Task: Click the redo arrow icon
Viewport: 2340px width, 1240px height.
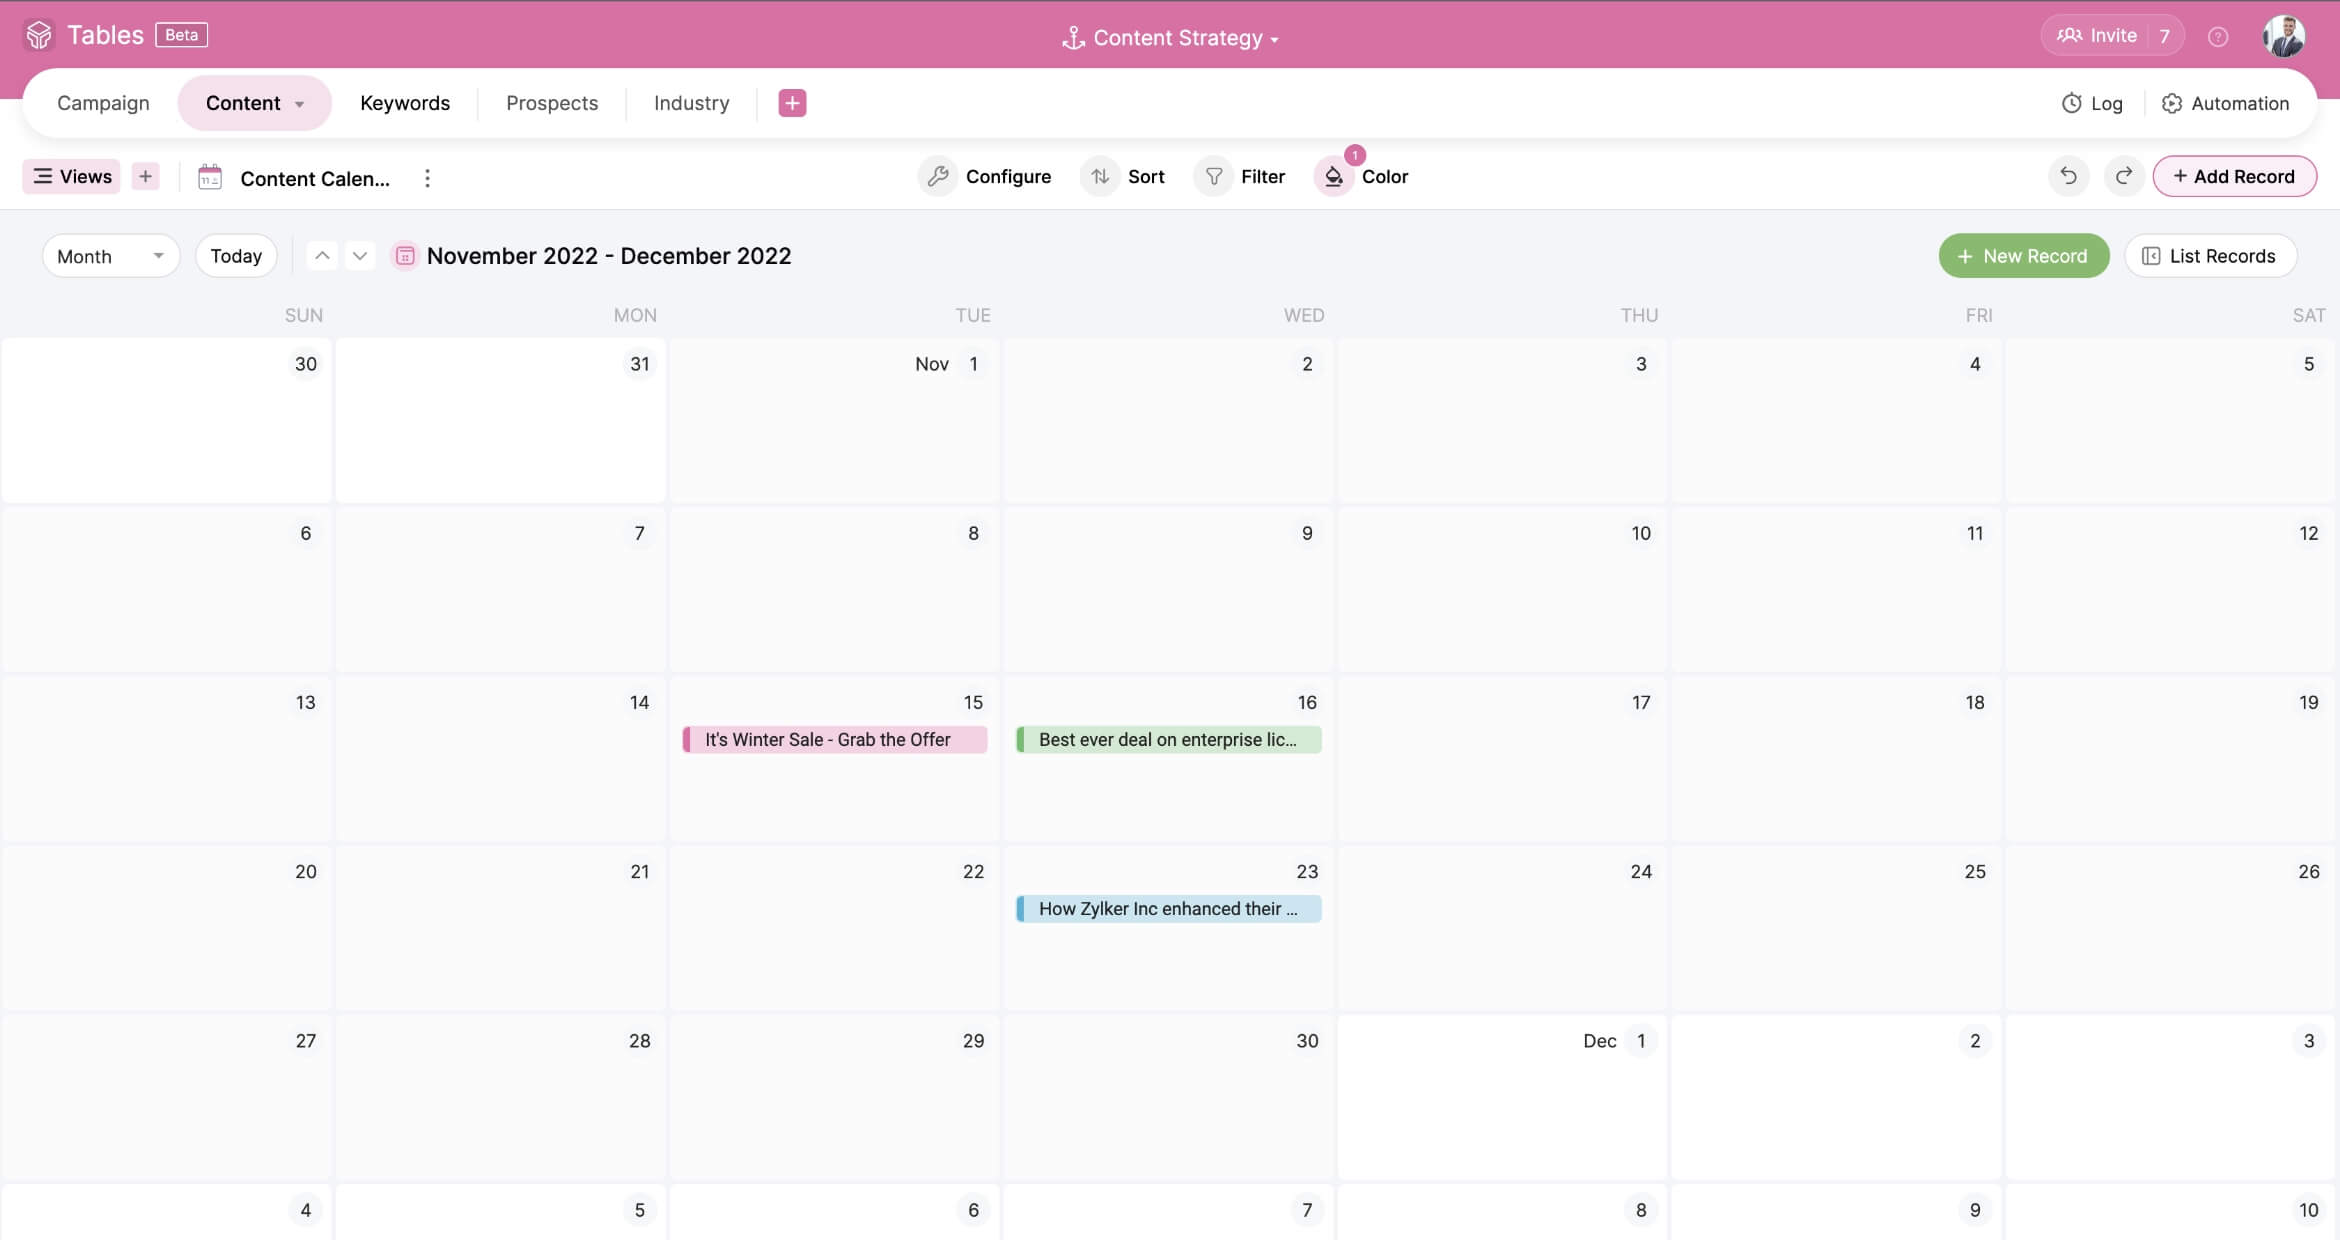Action: click(2123, 176)
